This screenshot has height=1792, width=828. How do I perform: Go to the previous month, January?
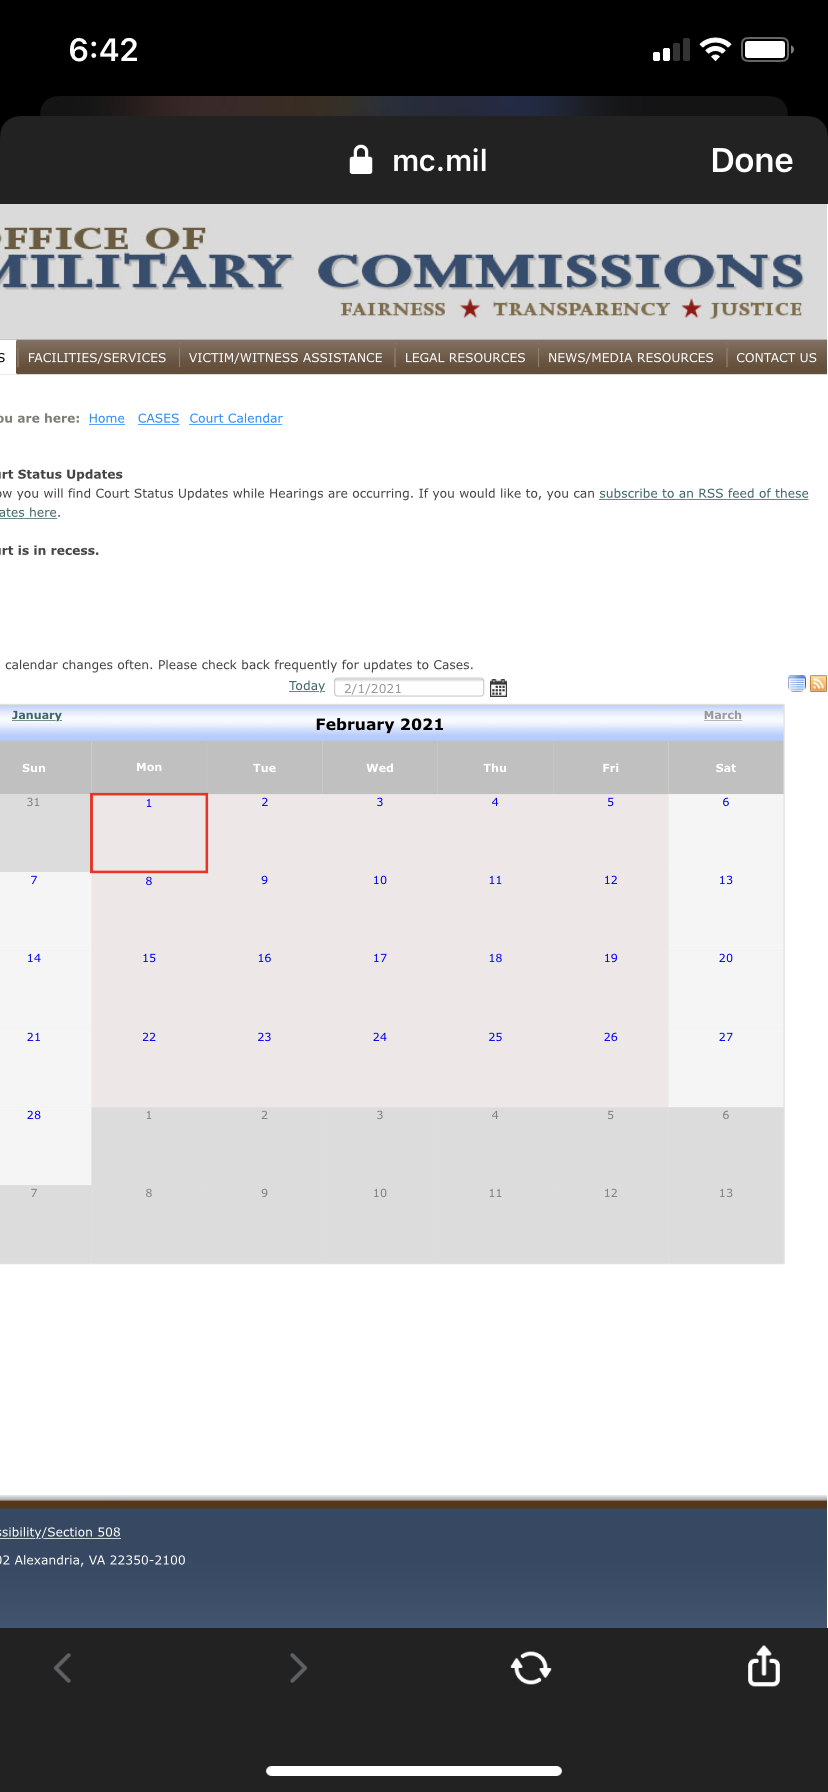pyautogui.click(x=37, y=715)
